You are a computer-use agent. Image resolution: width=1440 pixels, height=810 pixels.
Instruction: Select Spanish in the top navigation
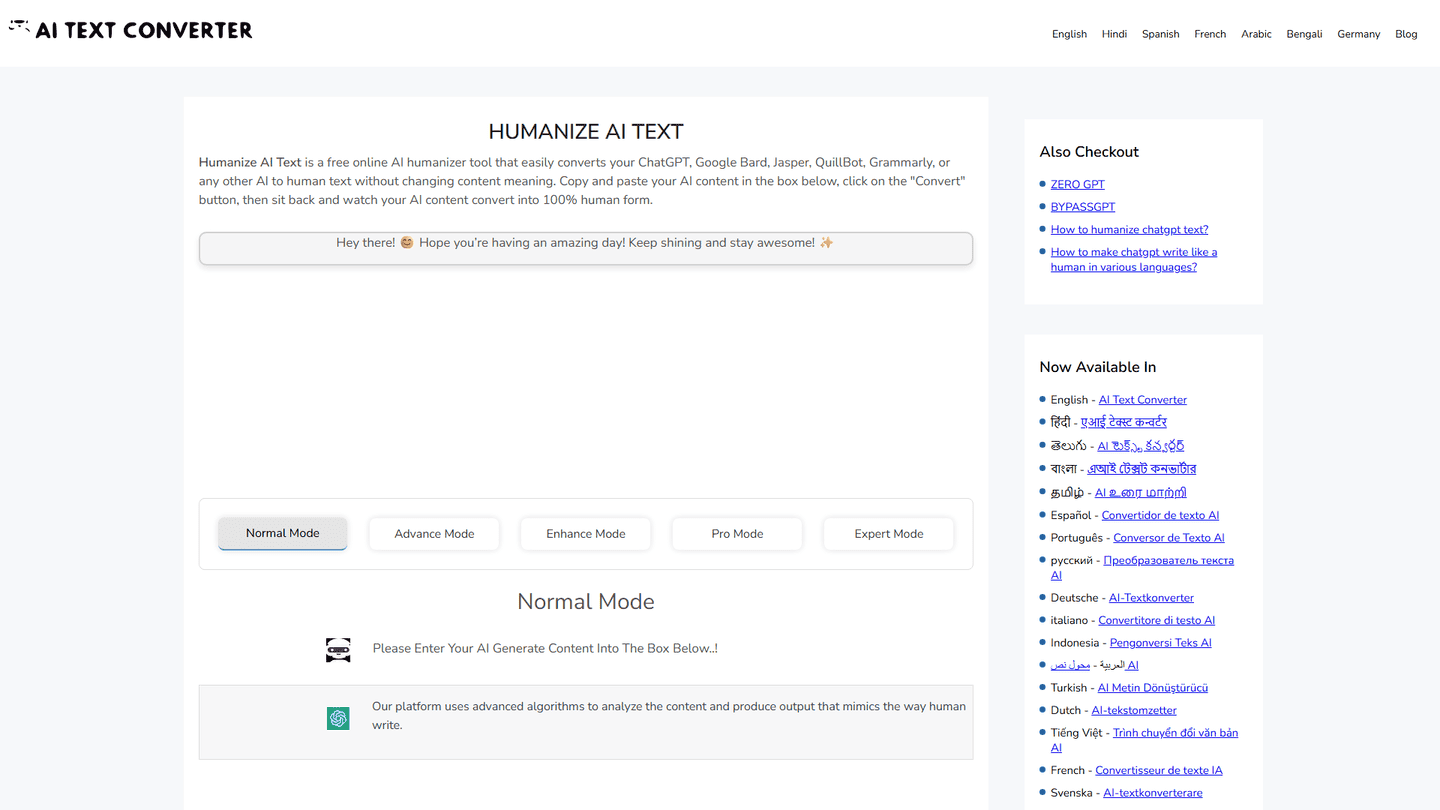tap(1160, 34)
